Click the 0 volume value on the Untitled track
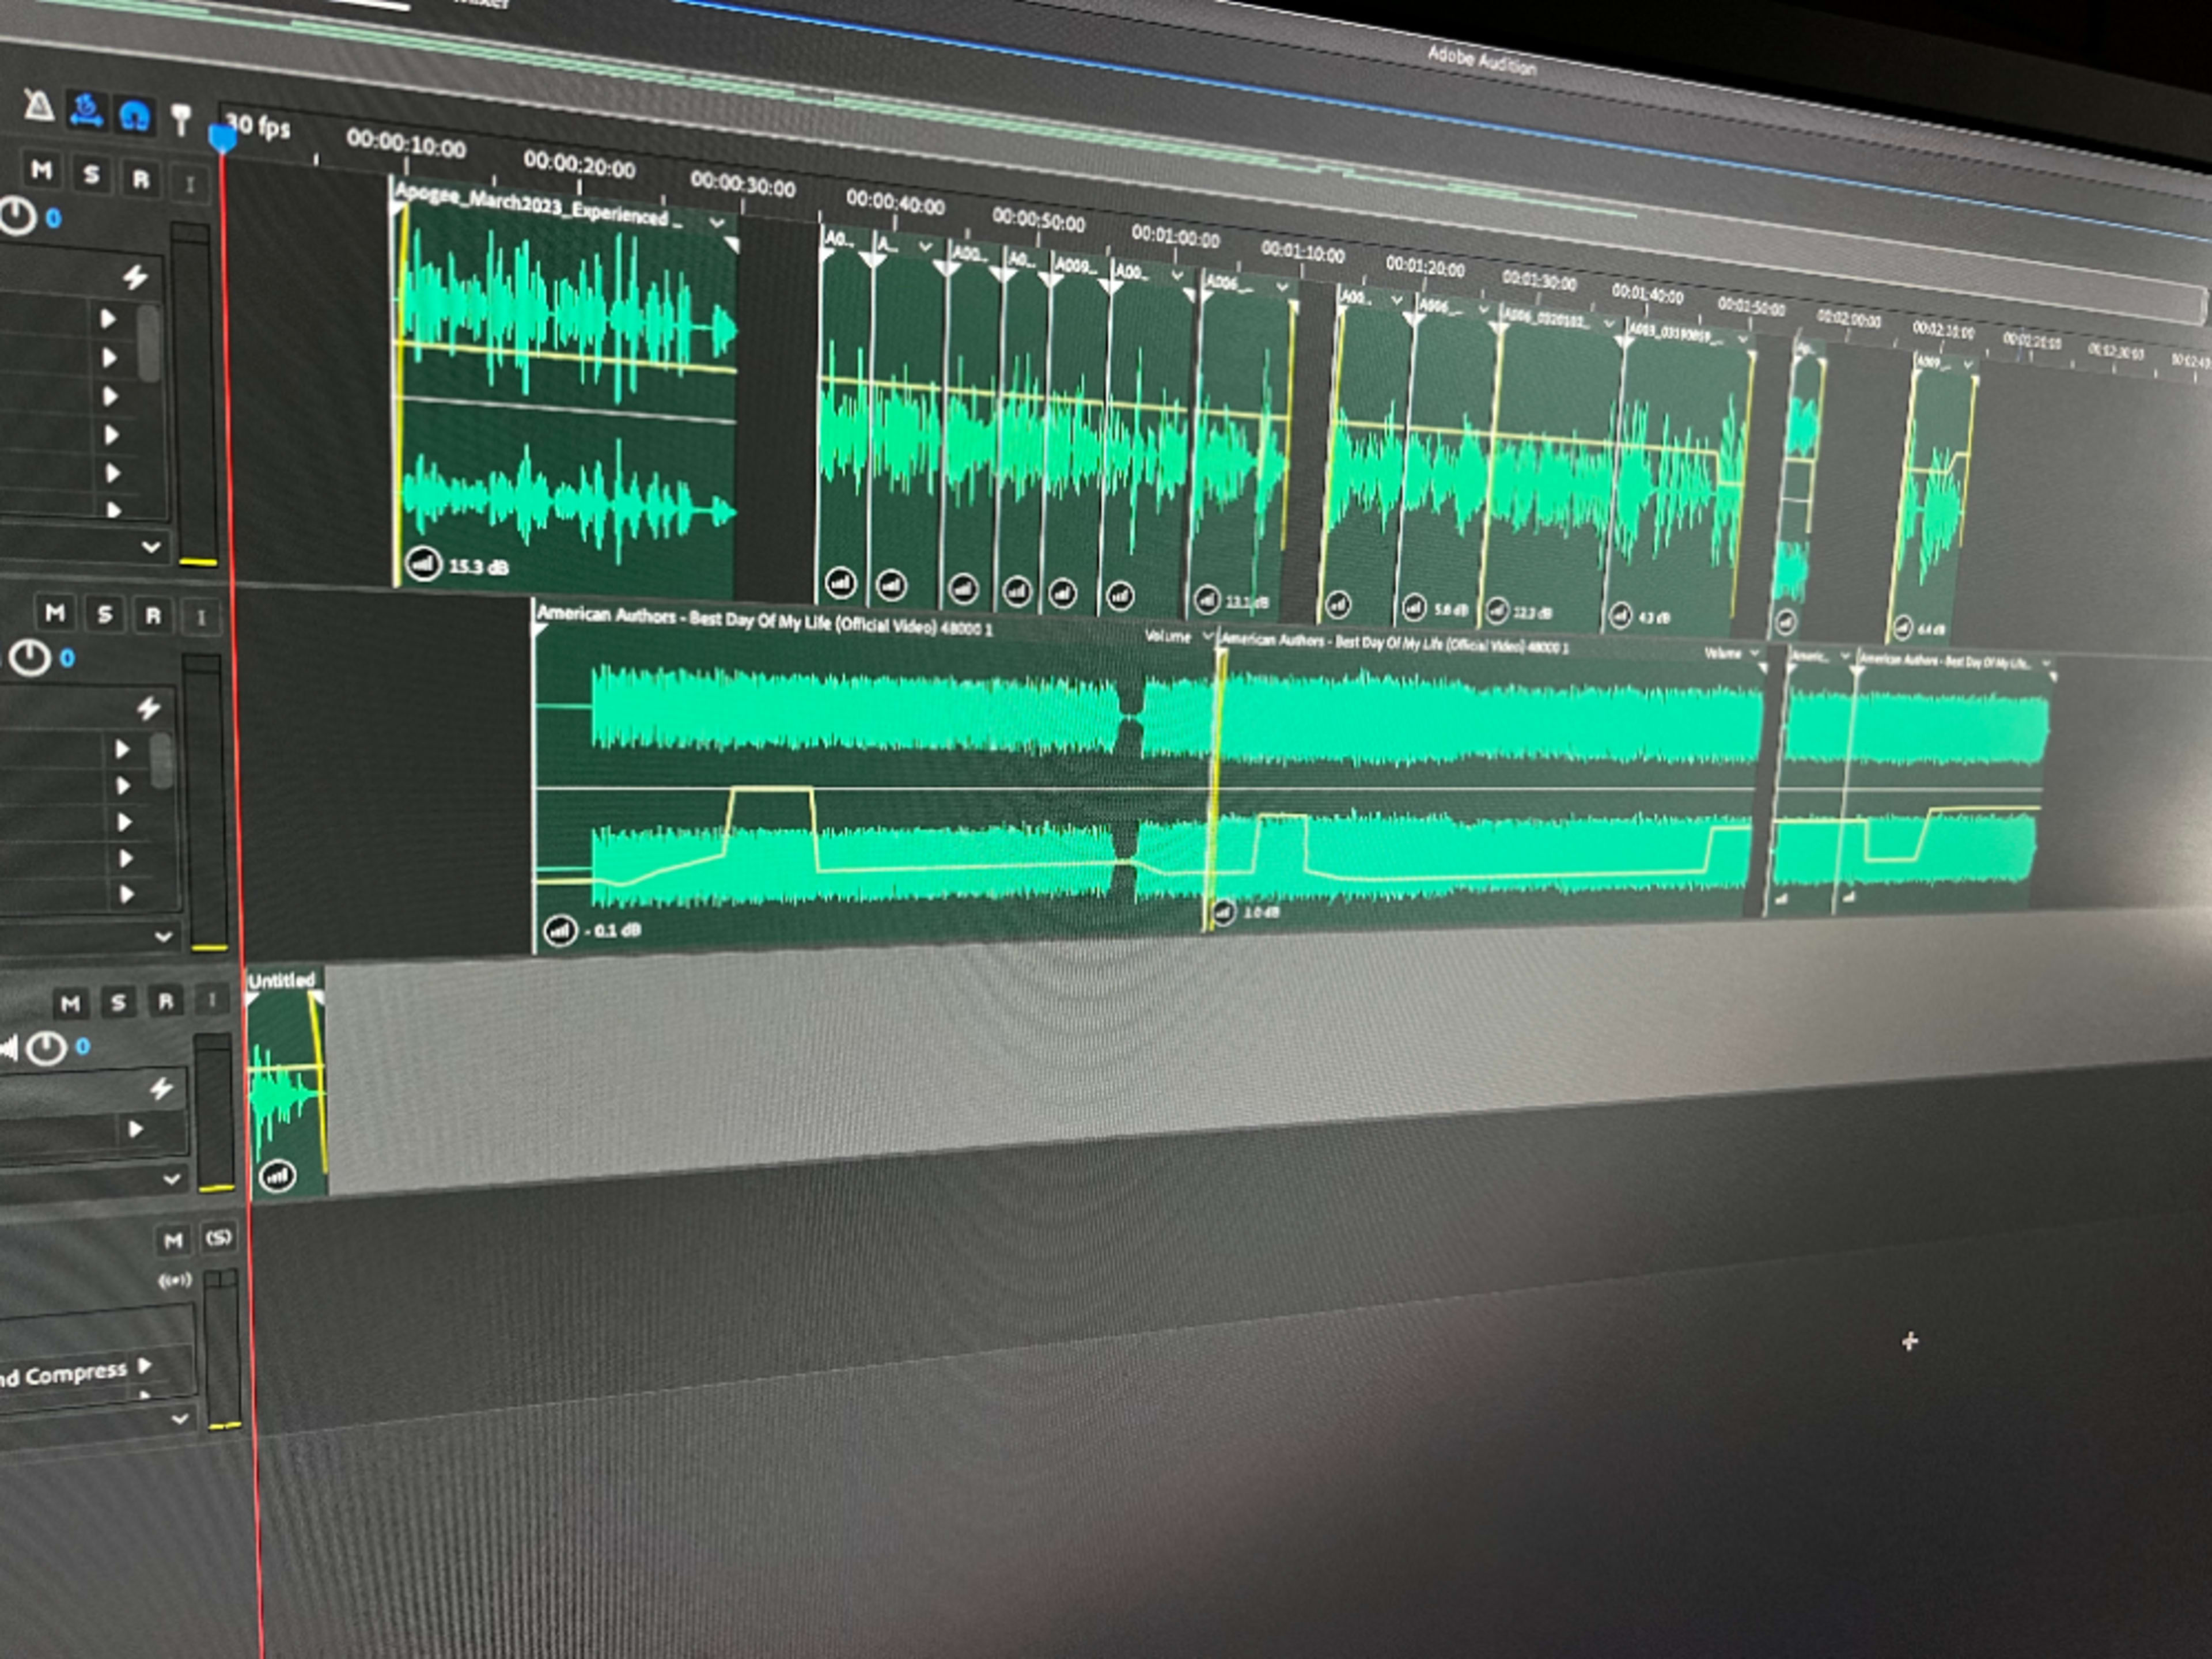This screenshot has height=1659, width=2212. click(82, 1046)
